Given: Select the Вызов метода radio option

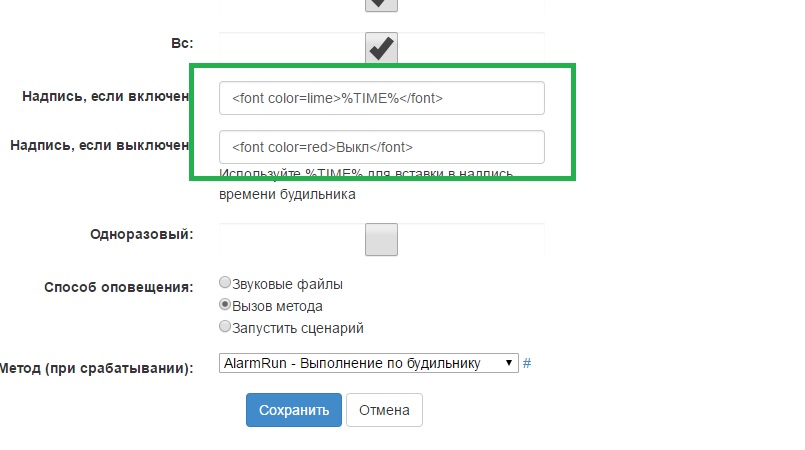Looking at the screenshot, I should click(x=225, y=305).
